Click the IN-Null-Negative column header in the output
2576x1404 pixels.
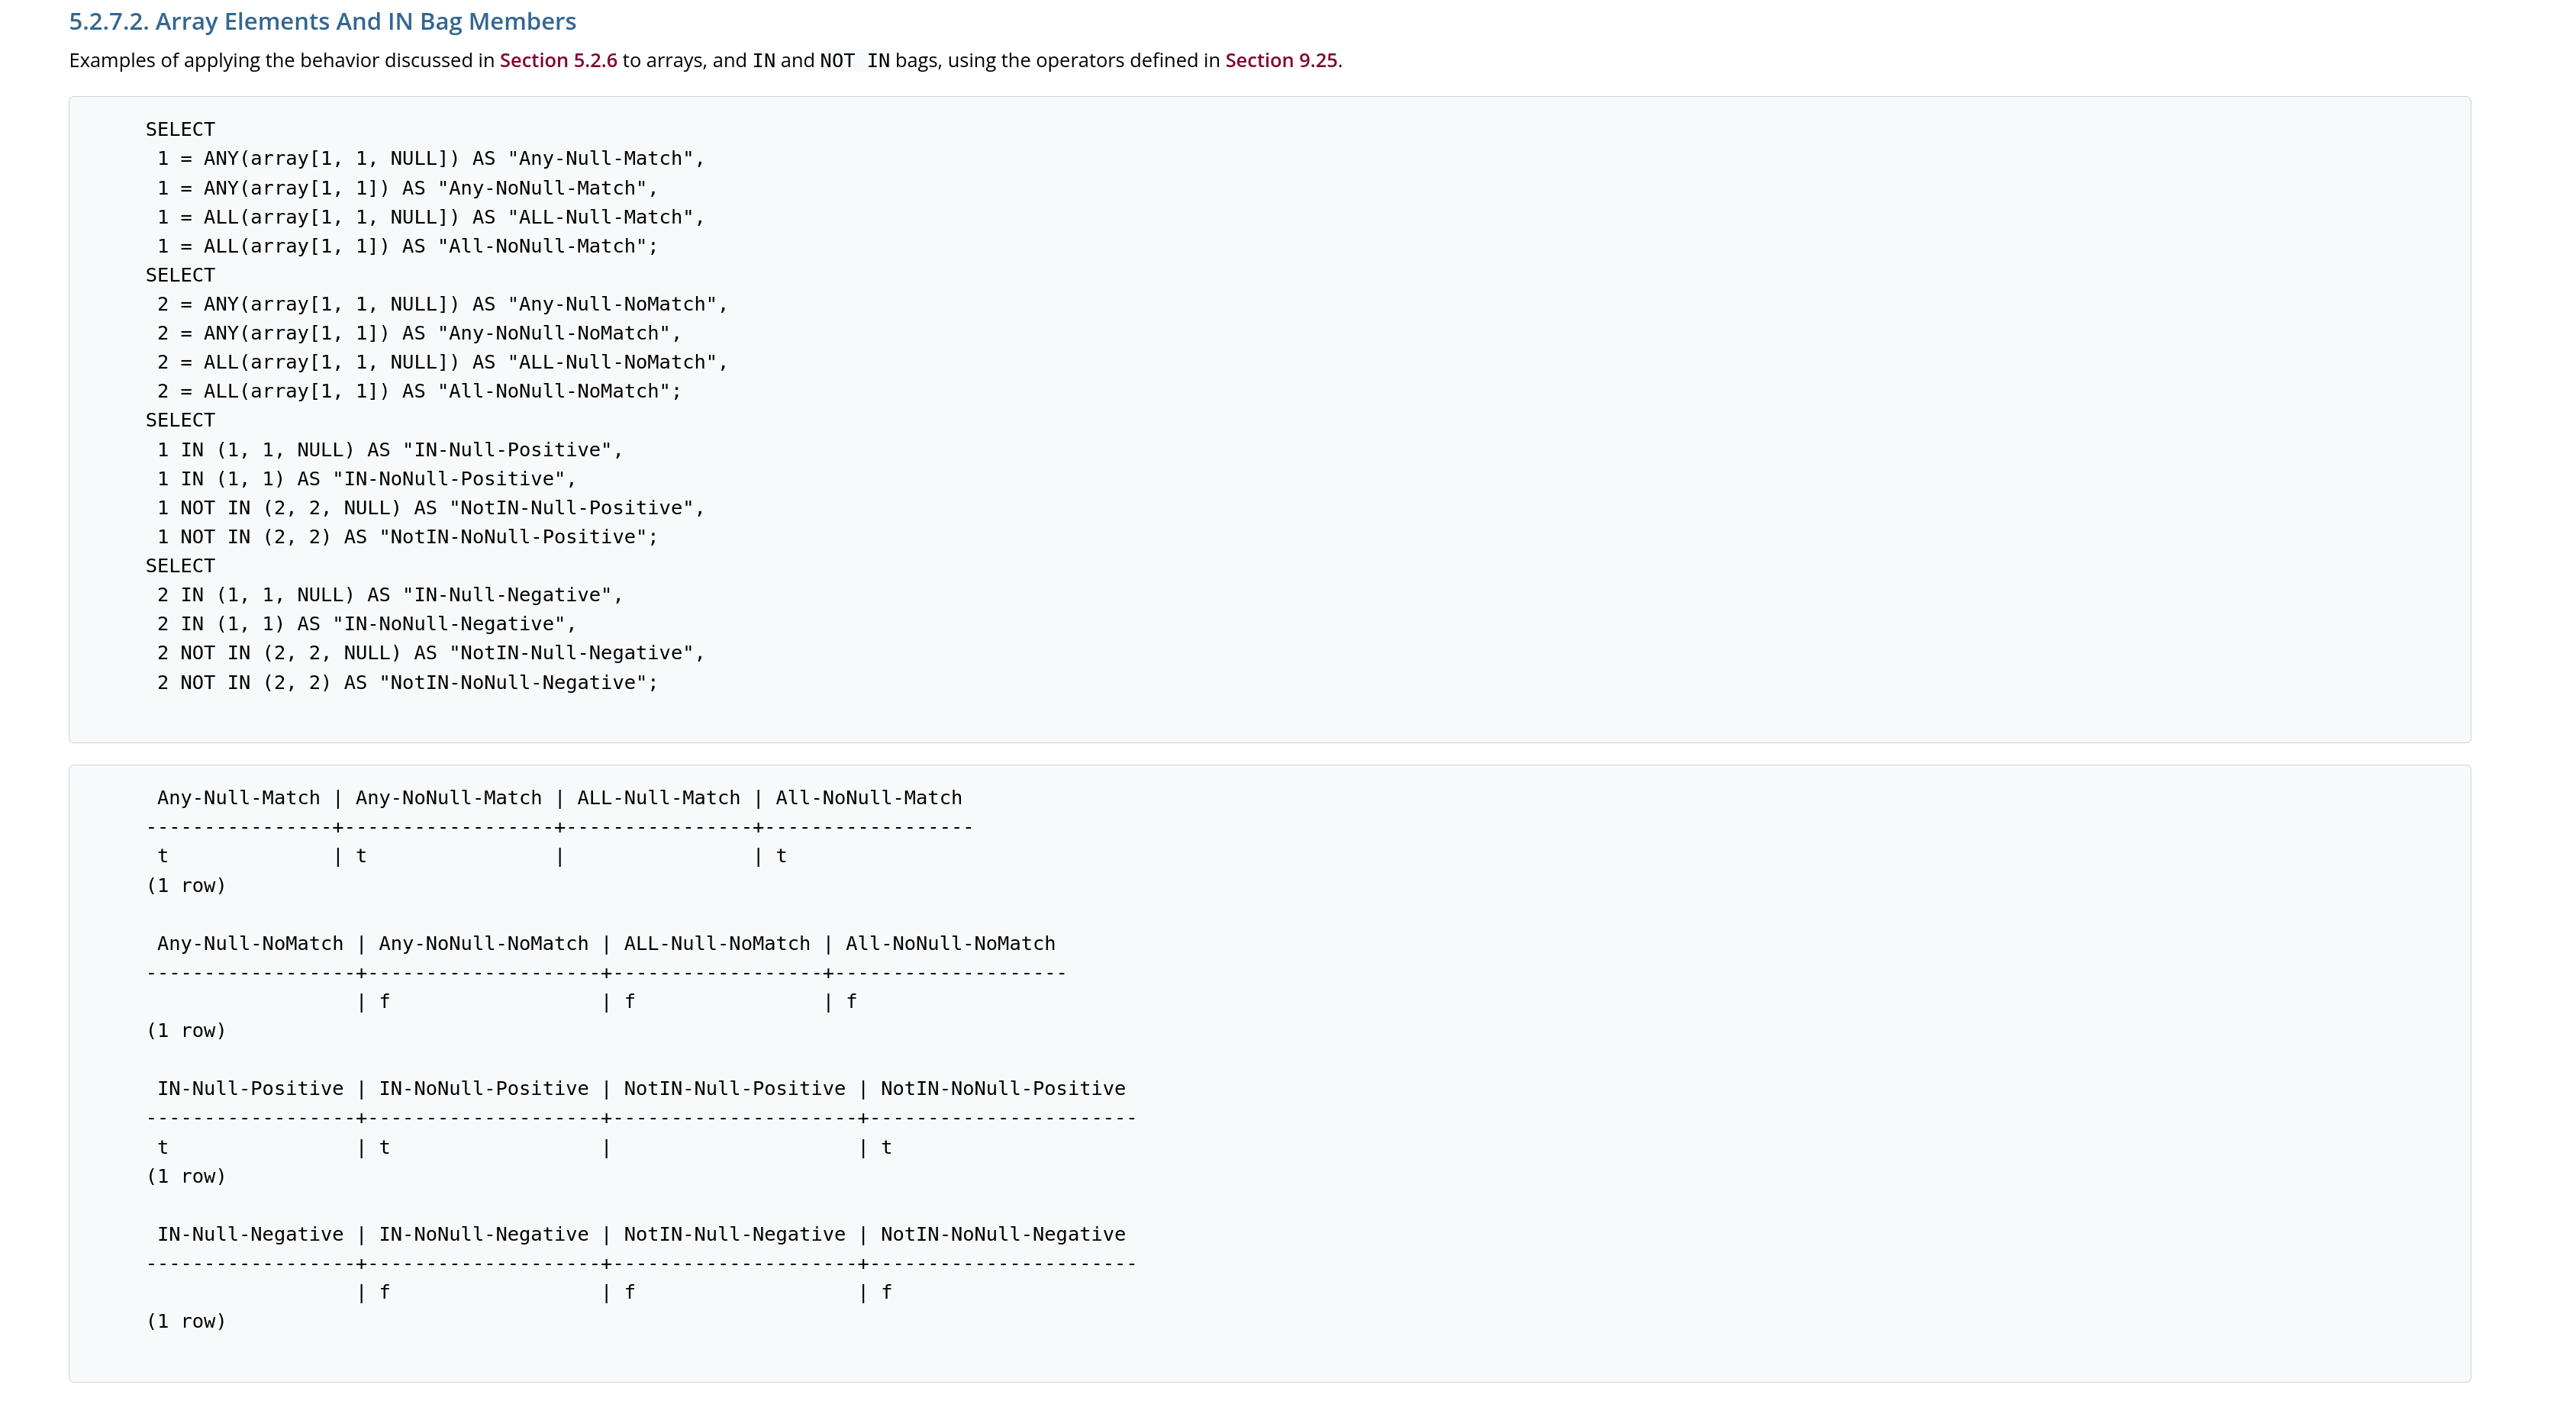250,1235
